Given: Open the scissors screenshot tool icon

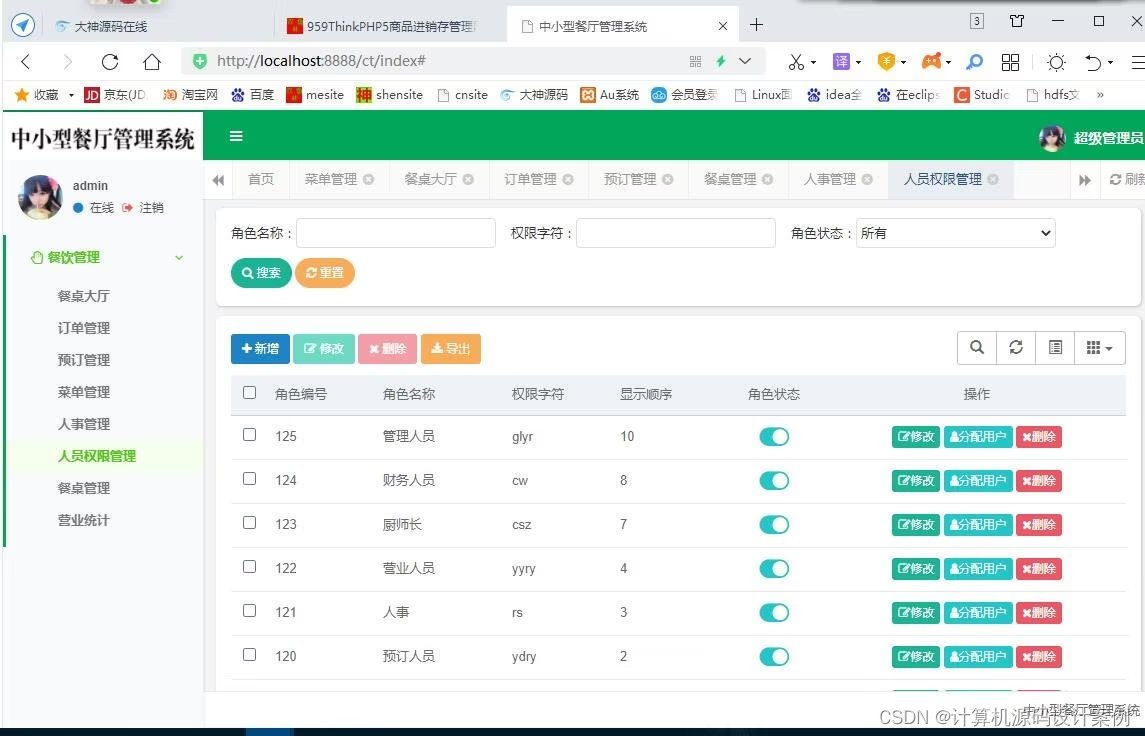Looking at the screenshot, I should pyautogui.click(x=796, y=62).
